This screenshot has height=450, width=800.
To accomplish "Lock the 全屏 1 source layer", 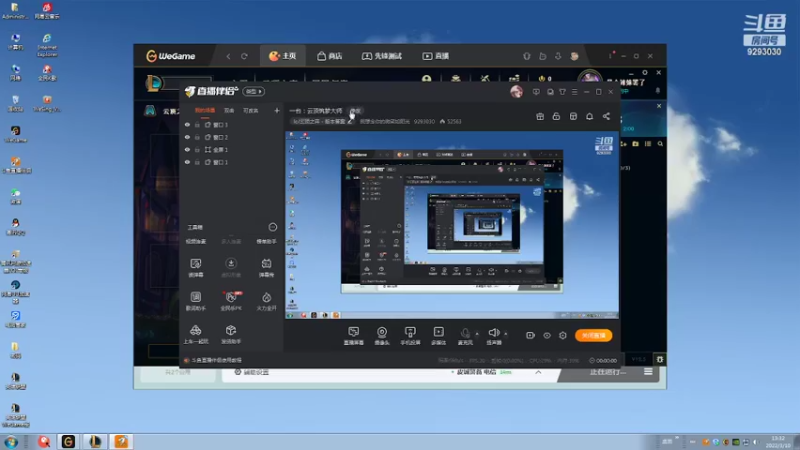I will pyautogui.click(x=197, y=149).
